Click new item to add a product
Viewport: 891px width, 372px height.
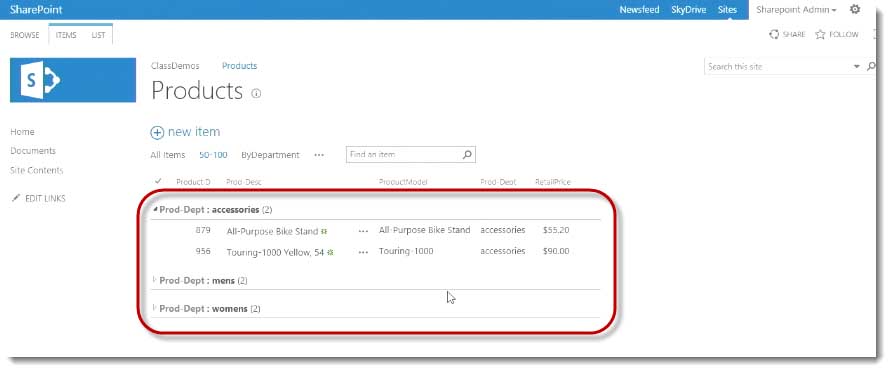point(185,132)
